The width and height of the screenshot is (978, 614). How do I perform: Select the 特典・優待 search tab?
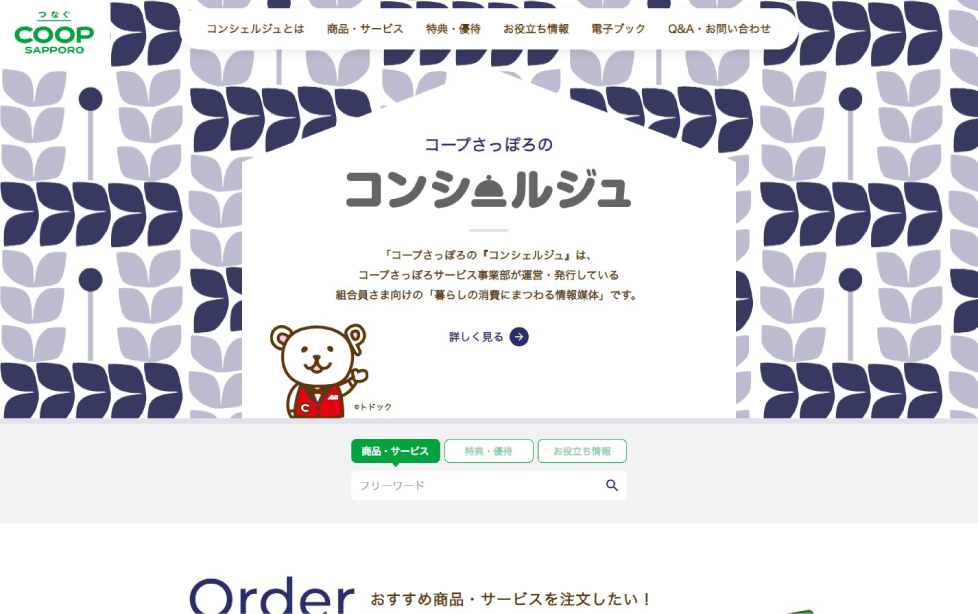point(488,451)
